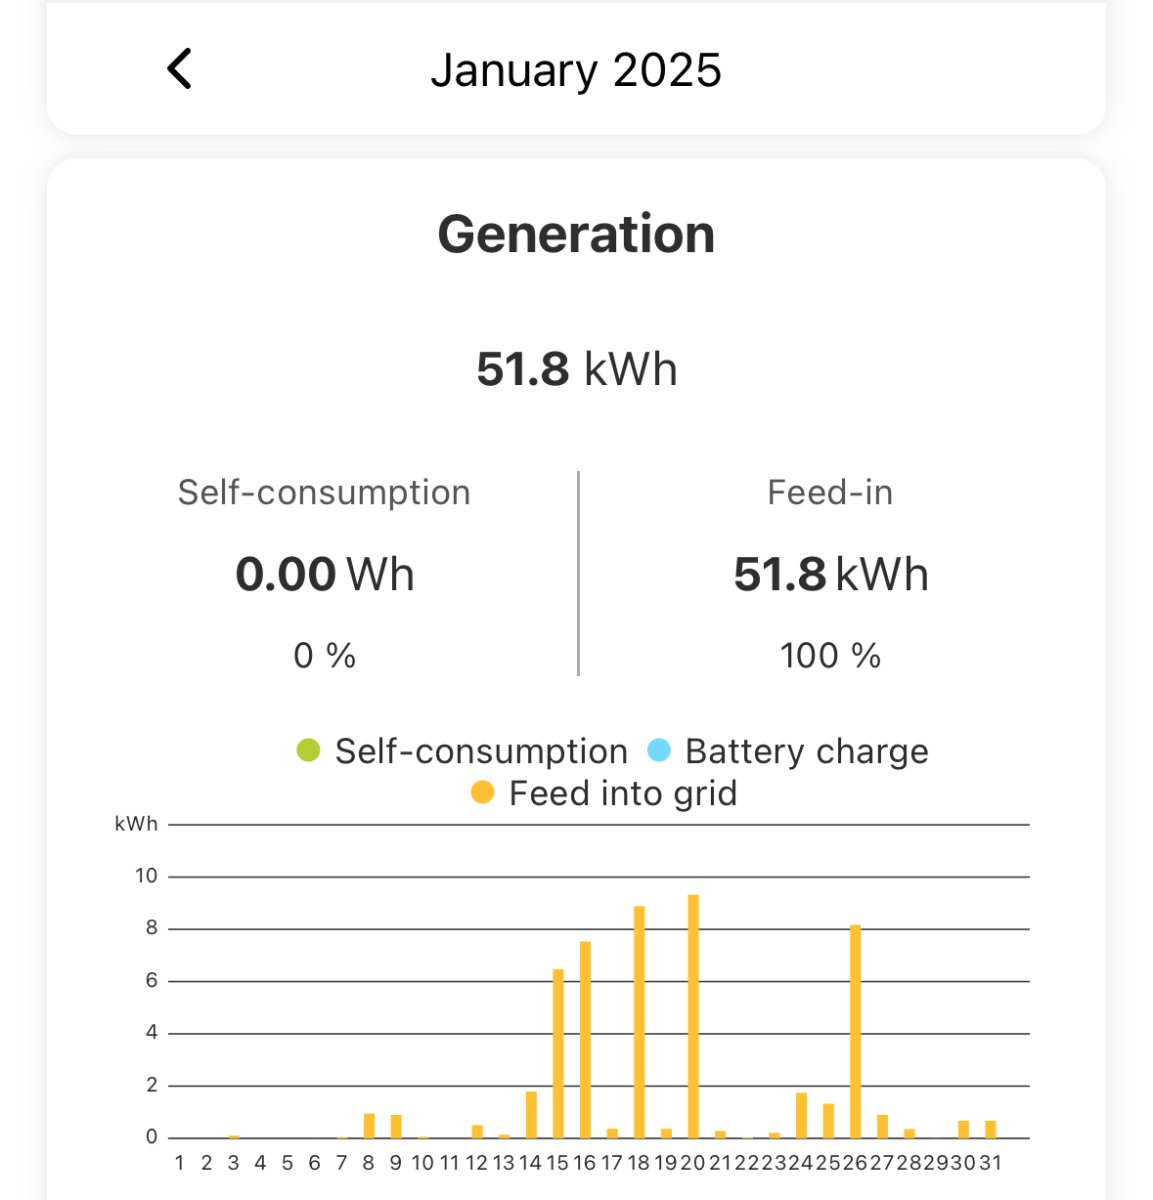
Task: Tap the Feed-in label
Action: coord(830,492)
